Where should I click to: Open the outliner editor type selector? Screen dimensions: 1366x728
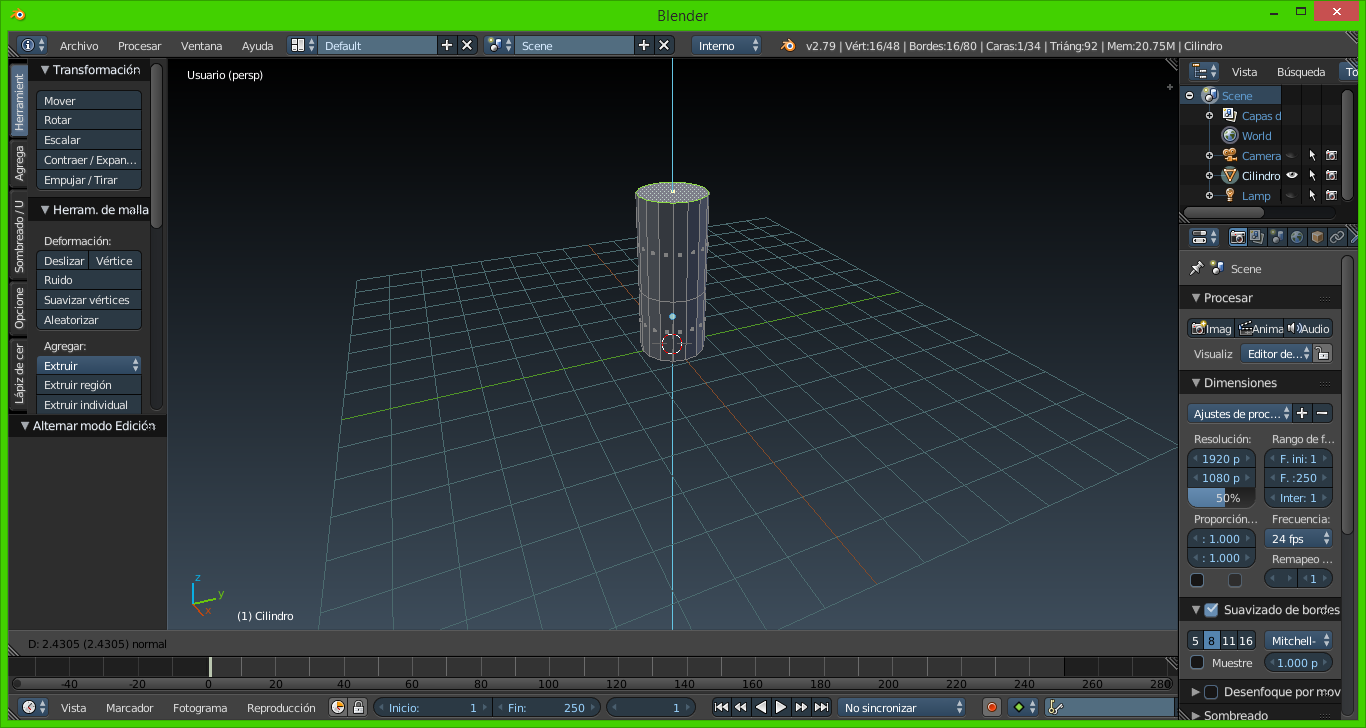click(x=1205, y=72)
